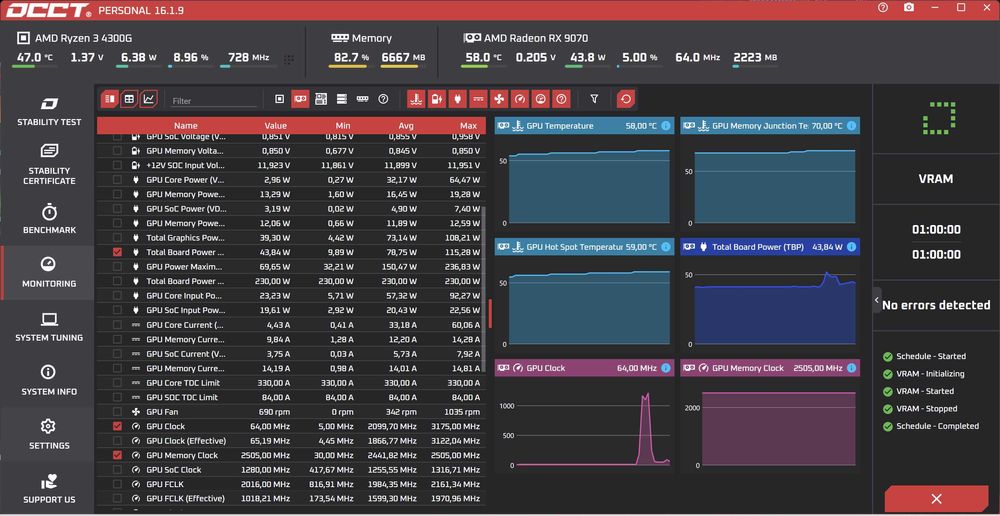Check the GPU Core Power checkbox

117,179
